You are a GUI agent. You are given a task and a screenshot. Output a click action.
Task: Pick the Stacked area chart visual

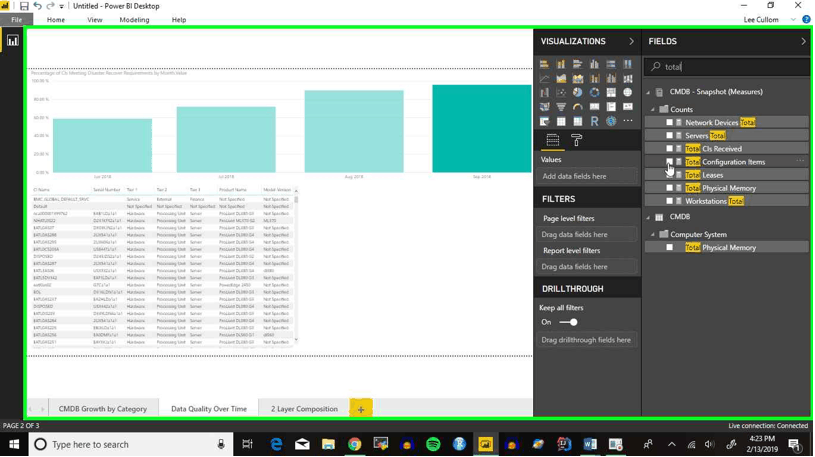pyautogui.click(x=577, y=79)
